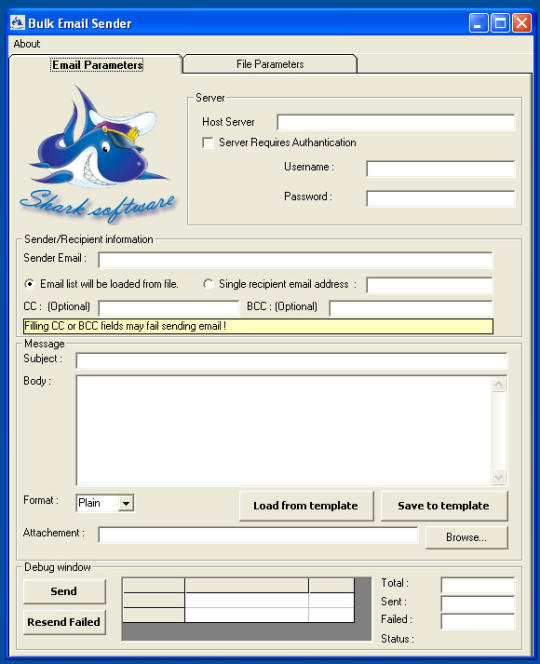The width and height of the screenshot is (540, 664).
Task: Click the Browse... button
Action: (466, 537)
